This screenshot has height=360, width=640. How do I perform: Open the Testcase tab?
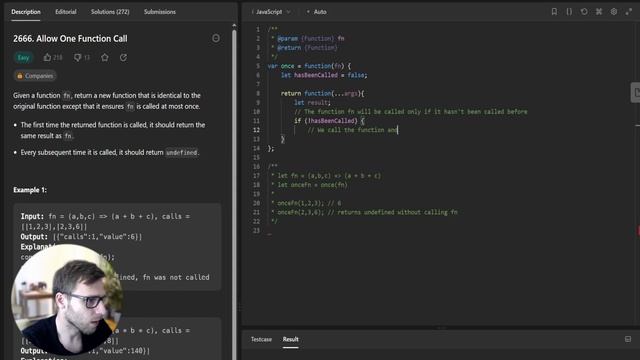[x=261, y=339]
